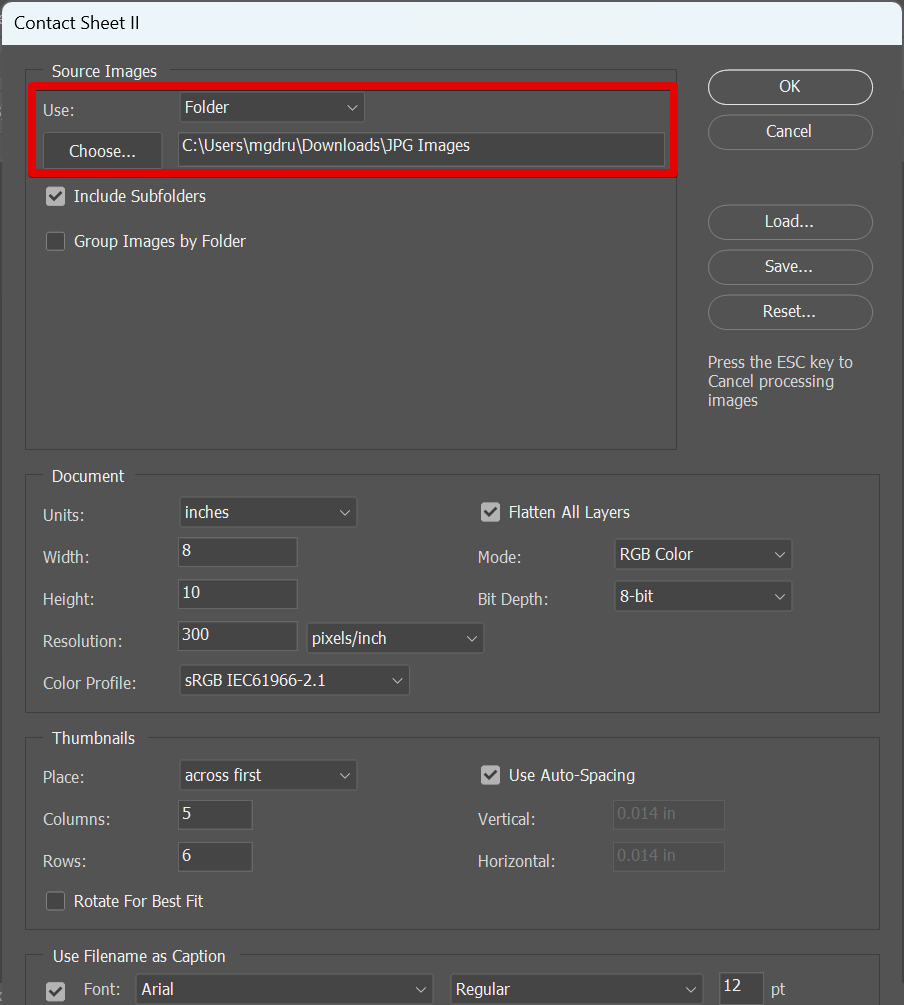The height and width of the screenshot is (1005, 904).
Task: Enable Group Images by Folder
Action: coord(56,242)
